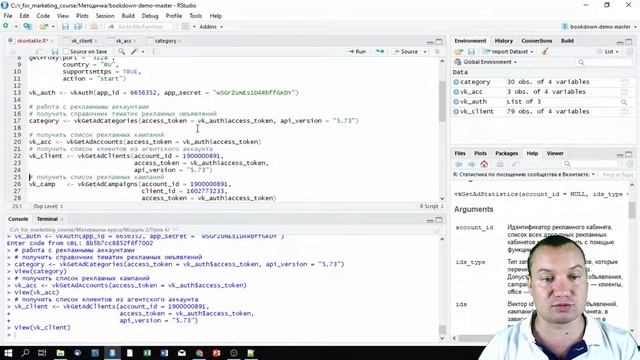Expand the category data frame entry
Screen dimensions: 640x360
456,82
